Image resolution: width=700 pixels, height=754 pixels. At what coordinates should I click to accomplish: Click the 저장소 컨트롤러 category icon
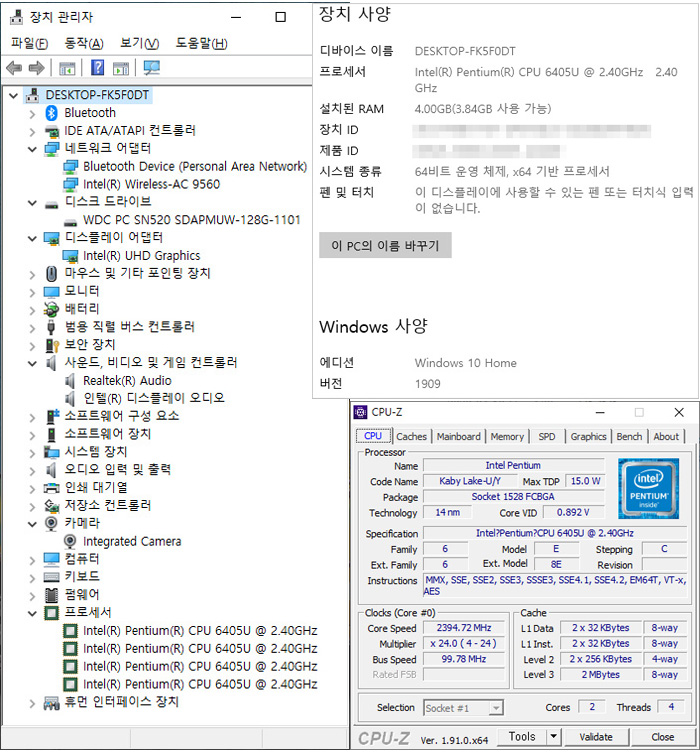[x=51, y=506]
